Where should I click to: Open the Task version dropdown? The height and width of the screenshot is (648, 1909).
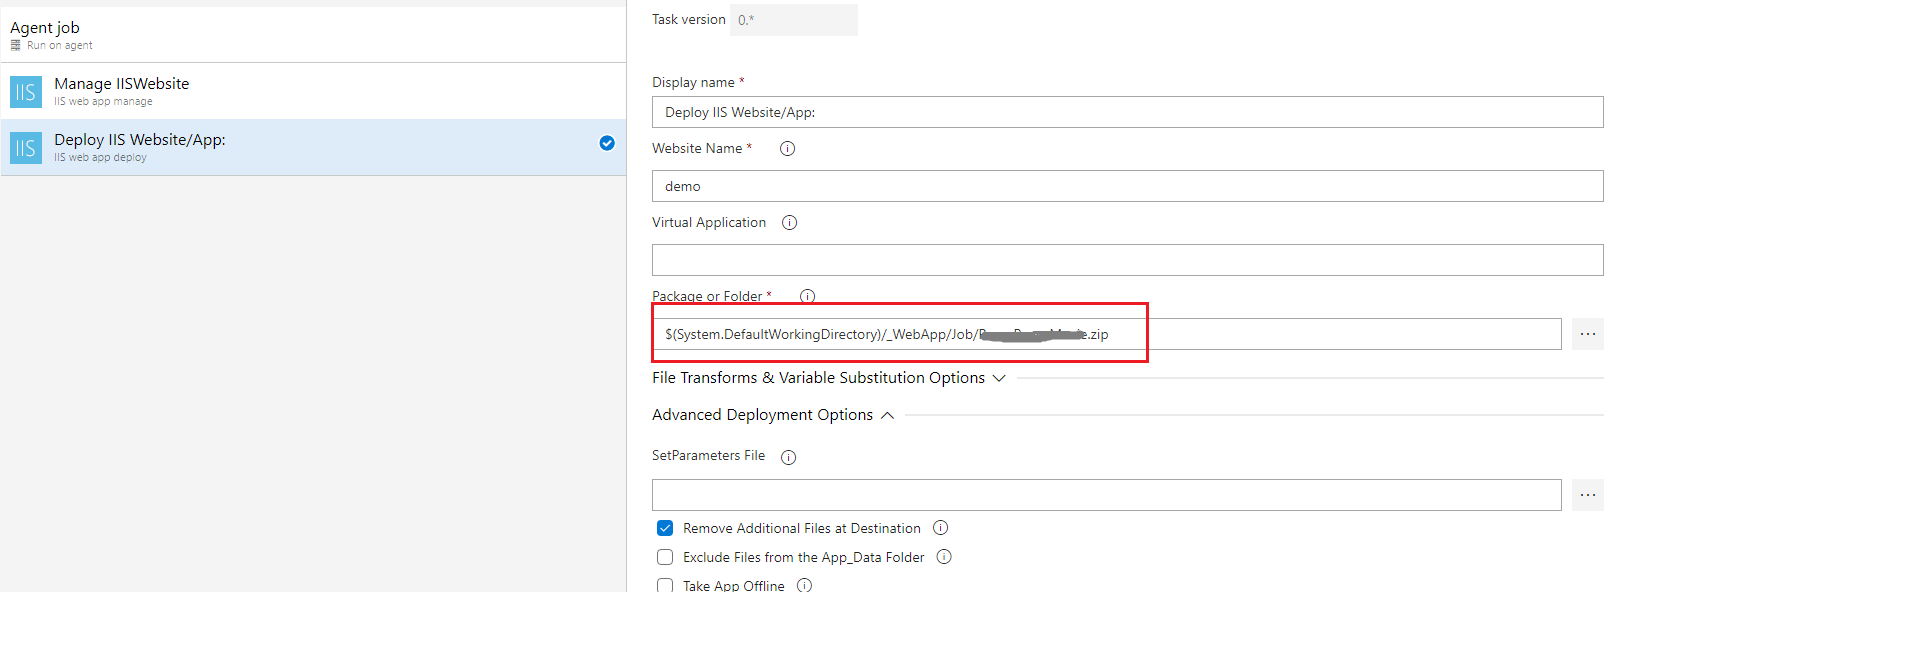[x=793, y=20]
